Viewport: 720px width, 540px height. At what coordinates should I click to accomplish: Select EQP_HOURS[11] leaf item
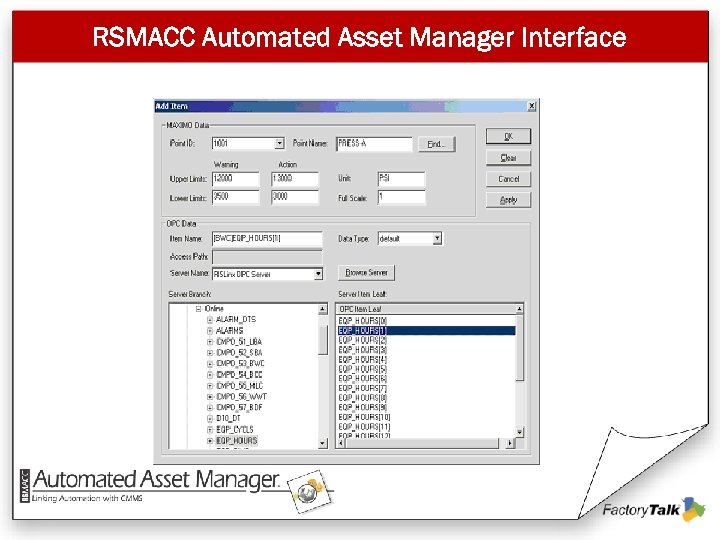click(365, 427)
